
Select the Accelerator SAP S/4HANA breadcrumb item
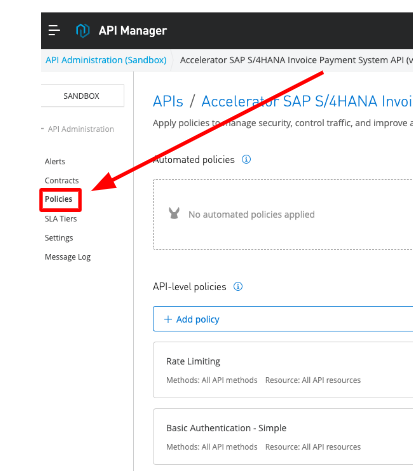pyautogui.click(x=296, y=60)
